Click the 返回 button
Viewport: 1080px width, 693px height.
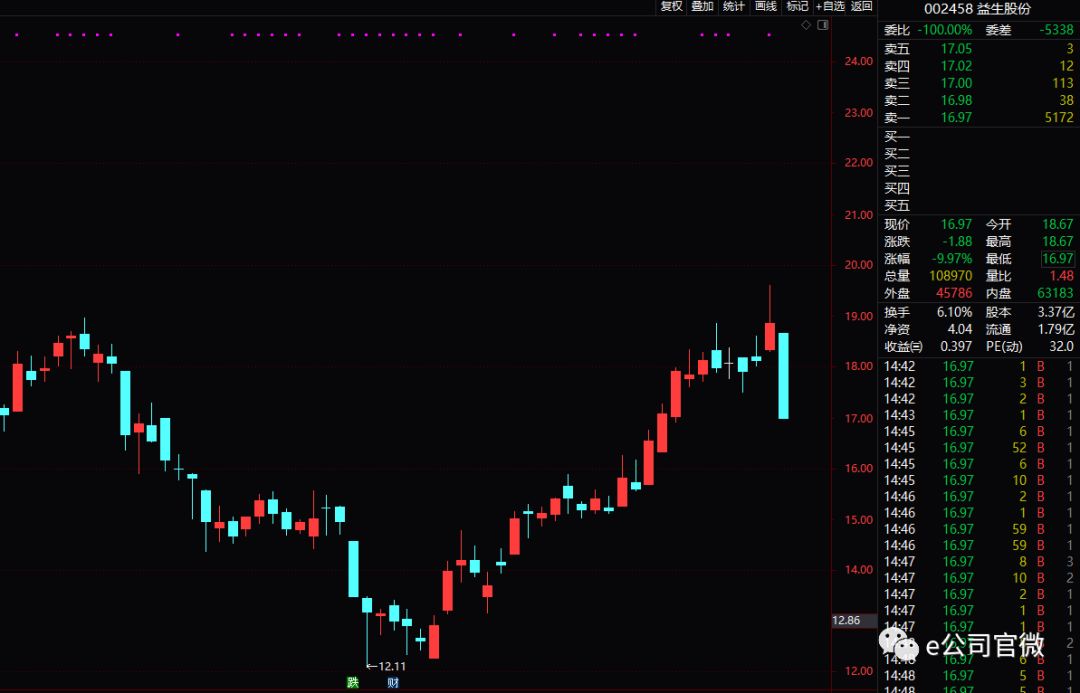(862, 6)
